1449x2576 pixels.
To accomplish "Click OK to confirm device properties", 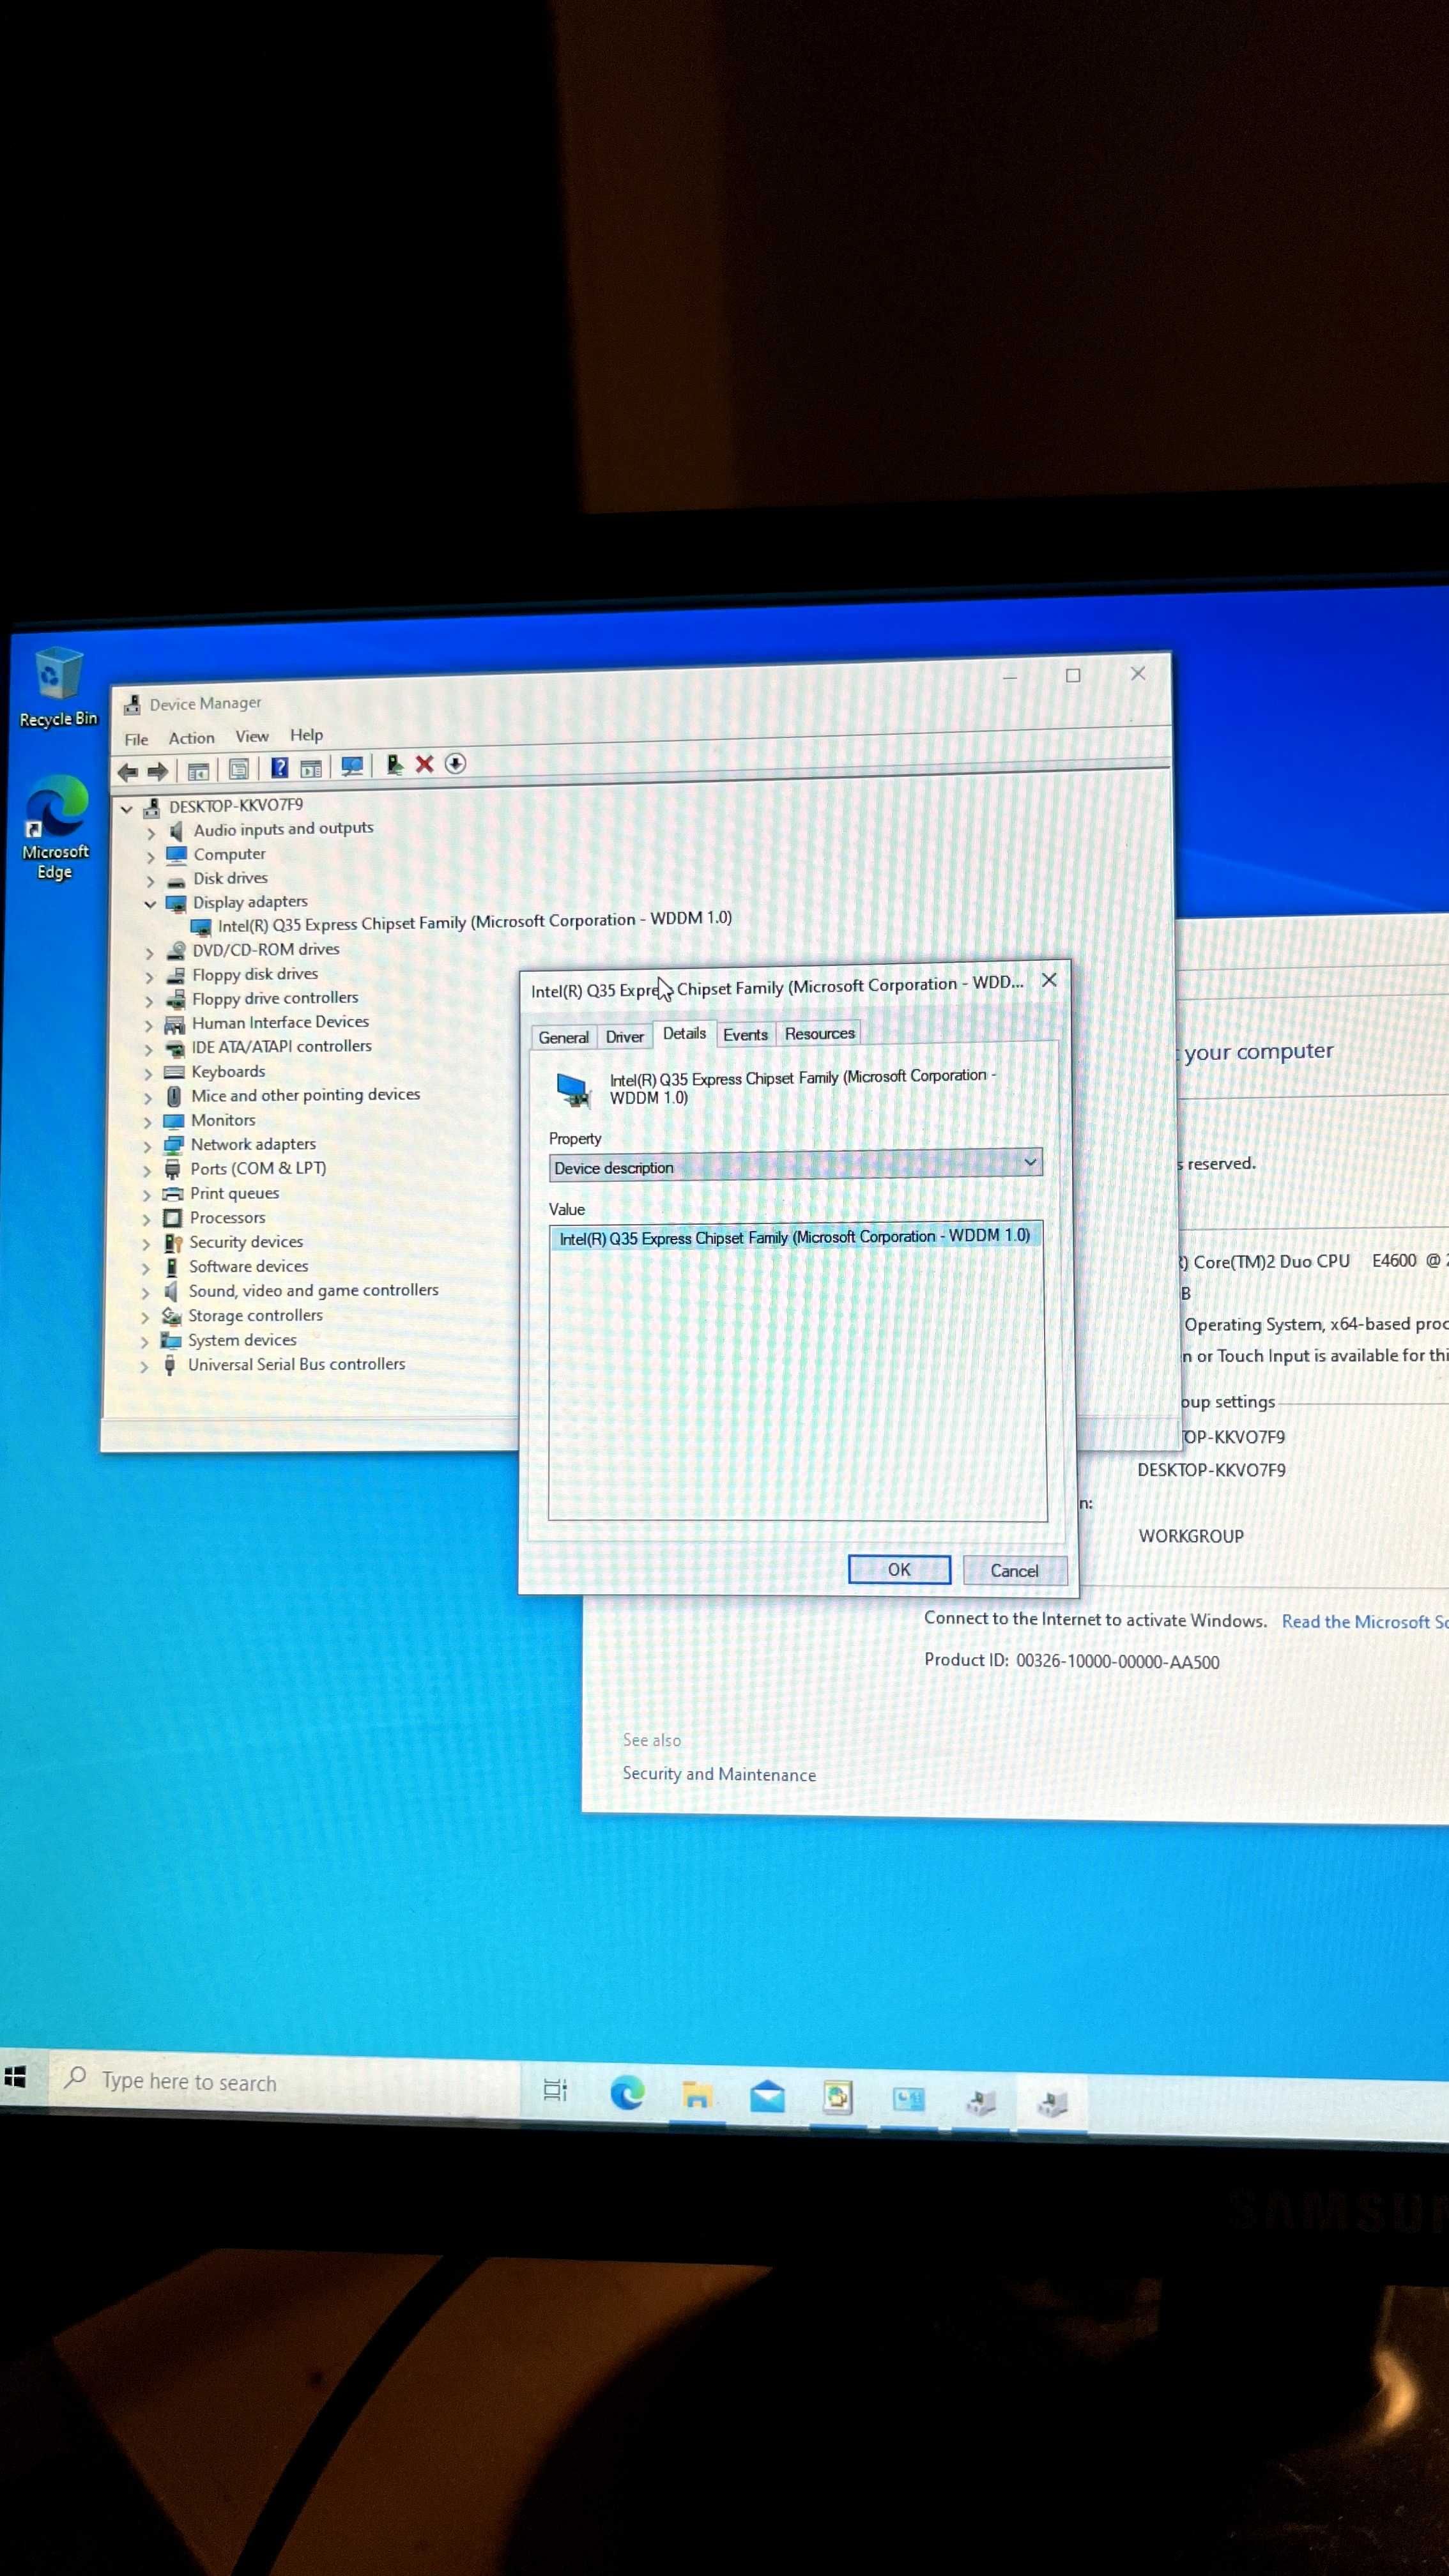I will click(x=899, y=1569).
